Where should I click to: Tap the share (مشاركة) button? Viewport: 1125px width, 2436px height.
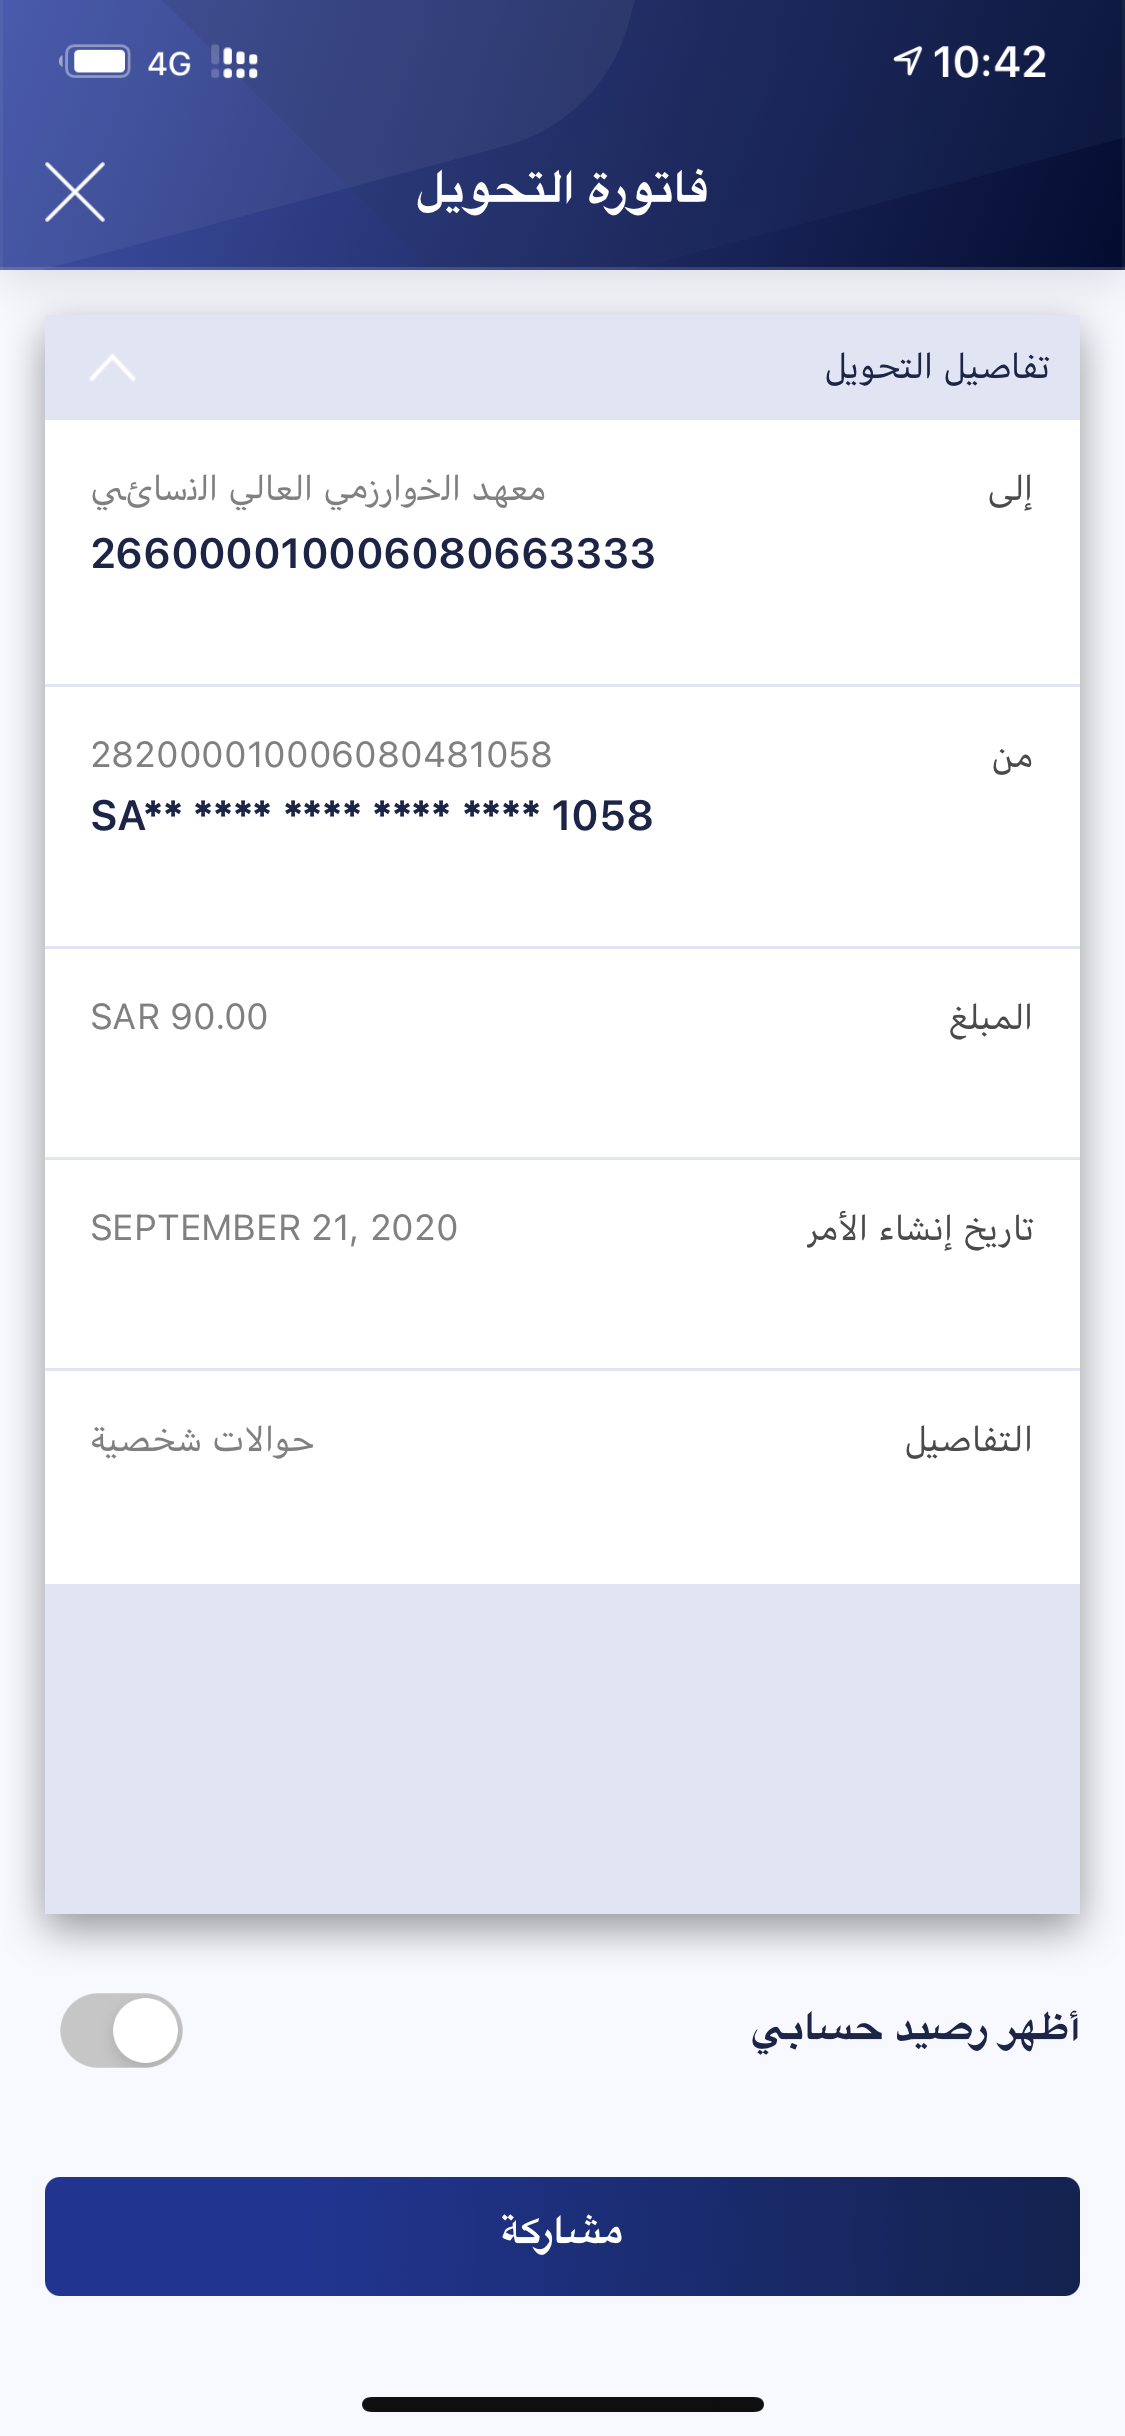pyautogui.click(x=562, y=2236)
